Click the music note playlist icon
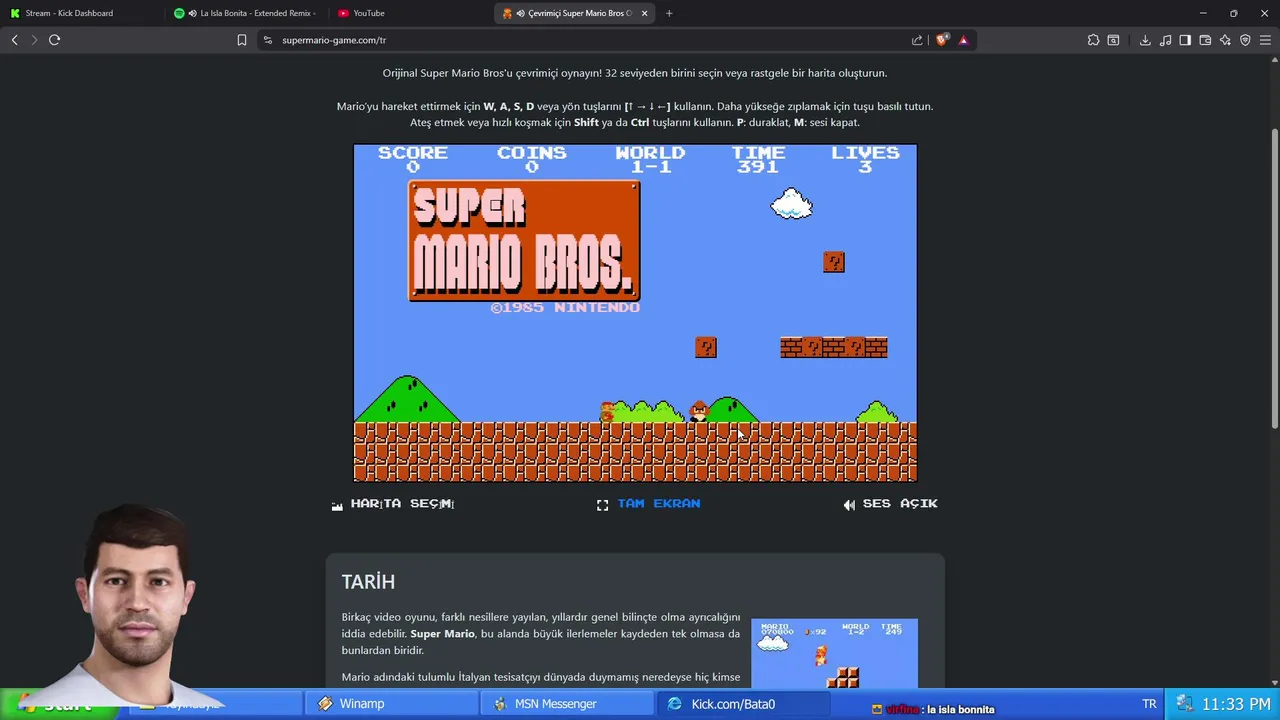This screenshot has width=1280, height=720. [x=1165, y=40]
